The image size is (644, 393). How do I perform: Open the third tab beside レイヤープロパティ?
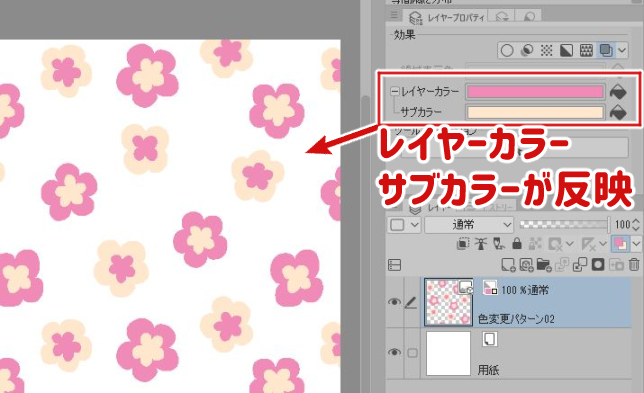coord(529,17)
